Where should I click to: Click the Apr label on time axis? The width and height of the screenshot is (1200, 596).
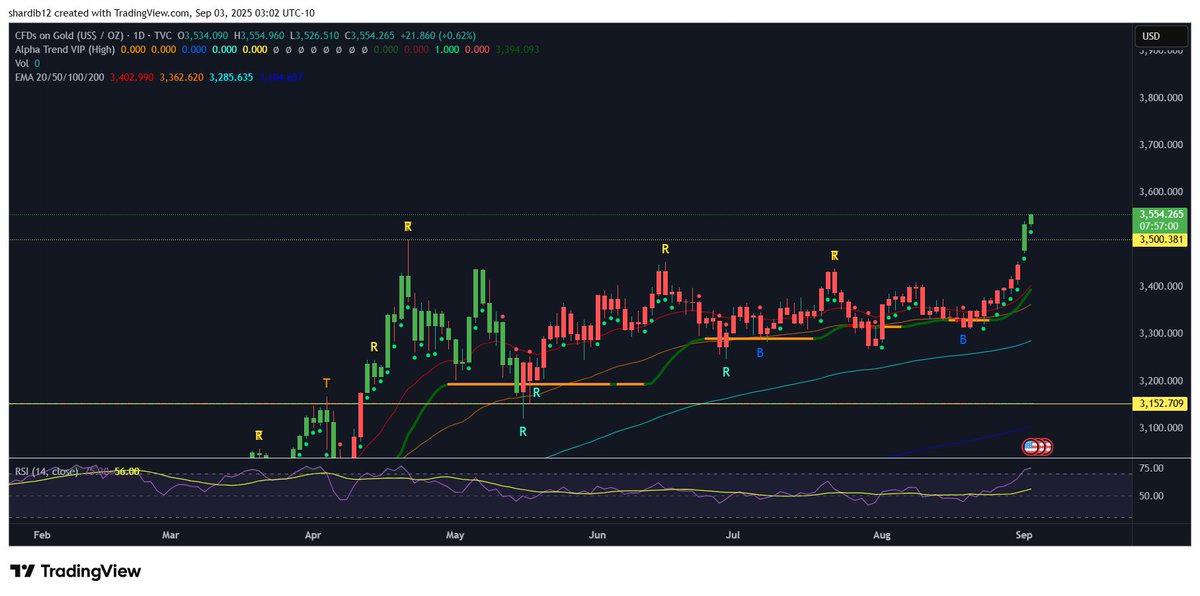pyautogui.click(x=312, y=536)
